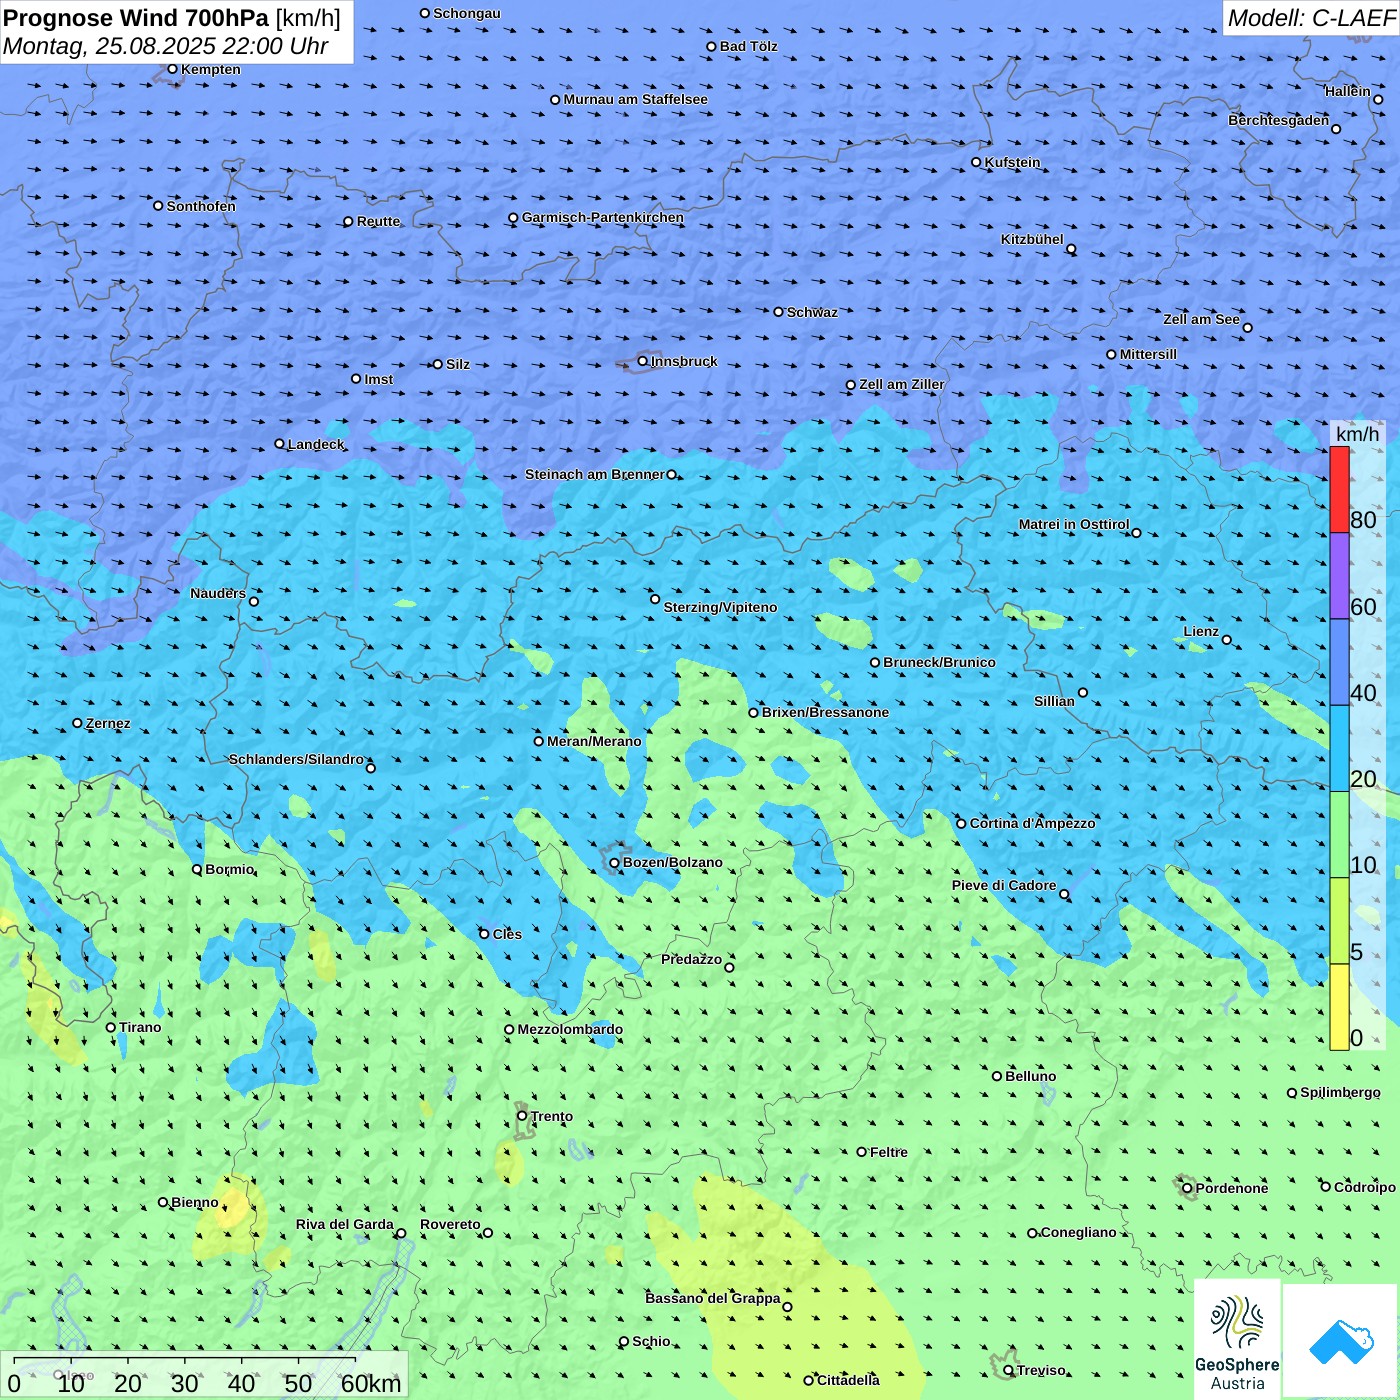
Task: Click the 'Sillian' label
Action: [1054, 701]
